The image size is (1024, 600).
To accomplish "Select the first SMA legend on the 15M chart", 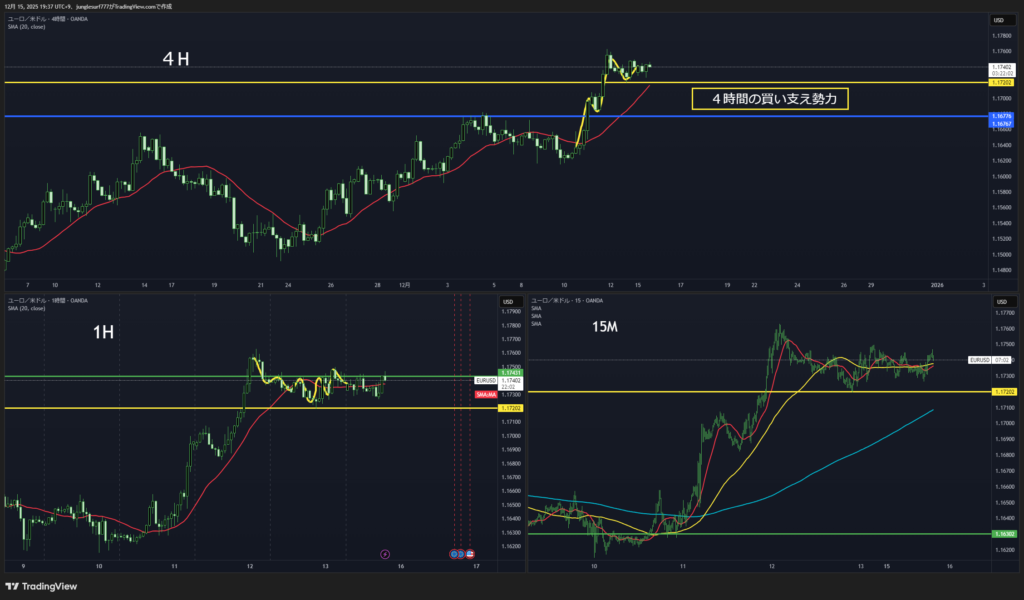I will 537,308.
